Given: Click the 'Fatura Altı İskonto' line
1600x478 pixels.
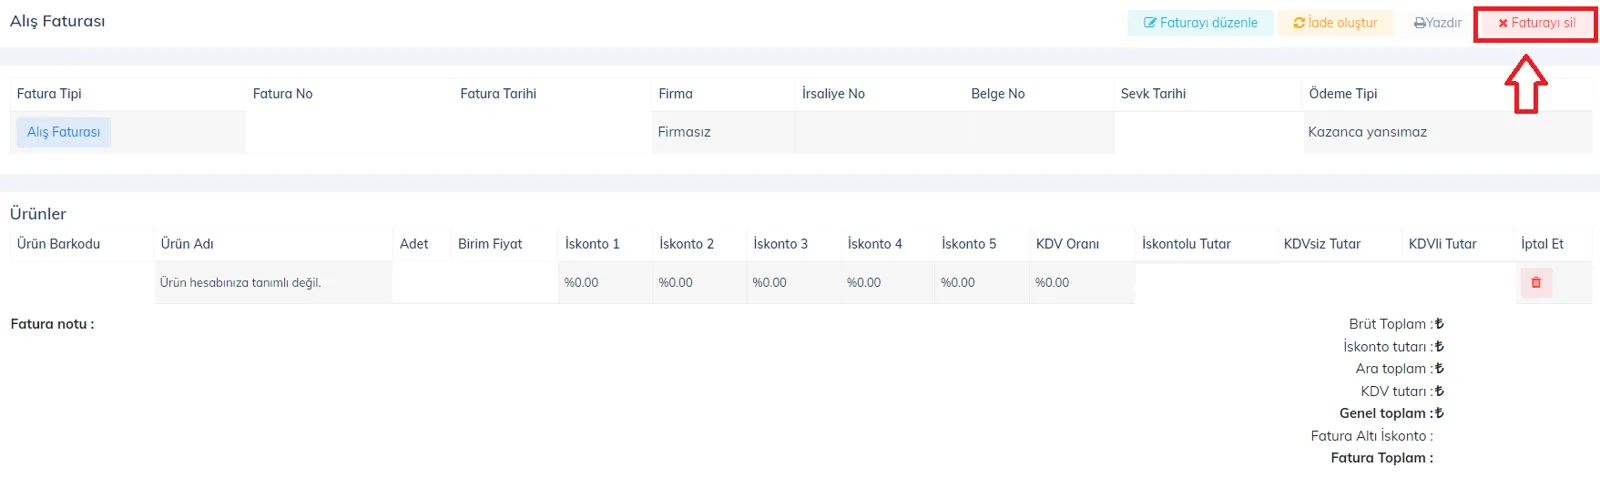Looking at the screenshot, I should coord(1372,436).
